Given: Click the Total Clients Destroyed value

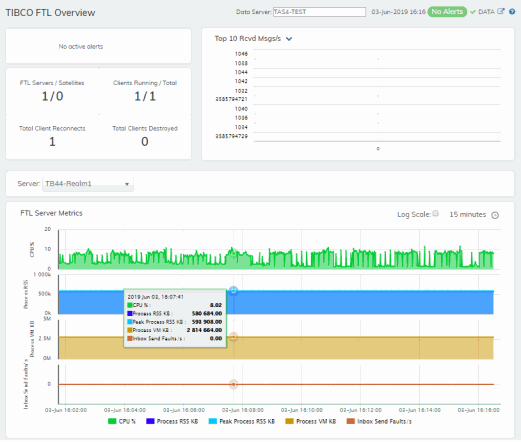Looking at the screenshot, I should point(145,142).
